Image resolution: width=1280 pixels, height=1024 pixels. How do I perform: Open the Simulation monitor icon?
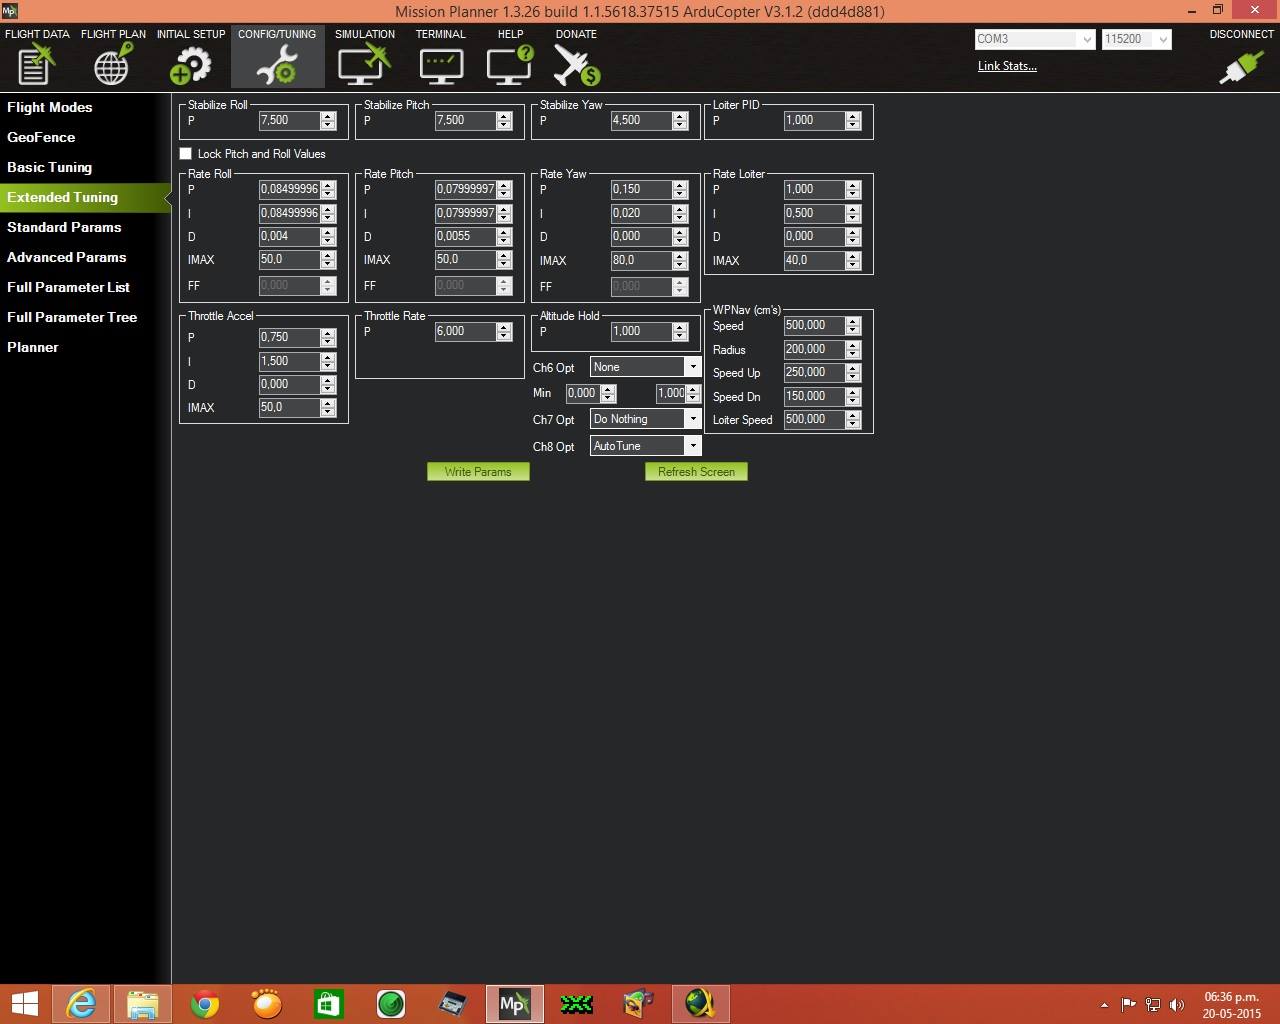364,64
